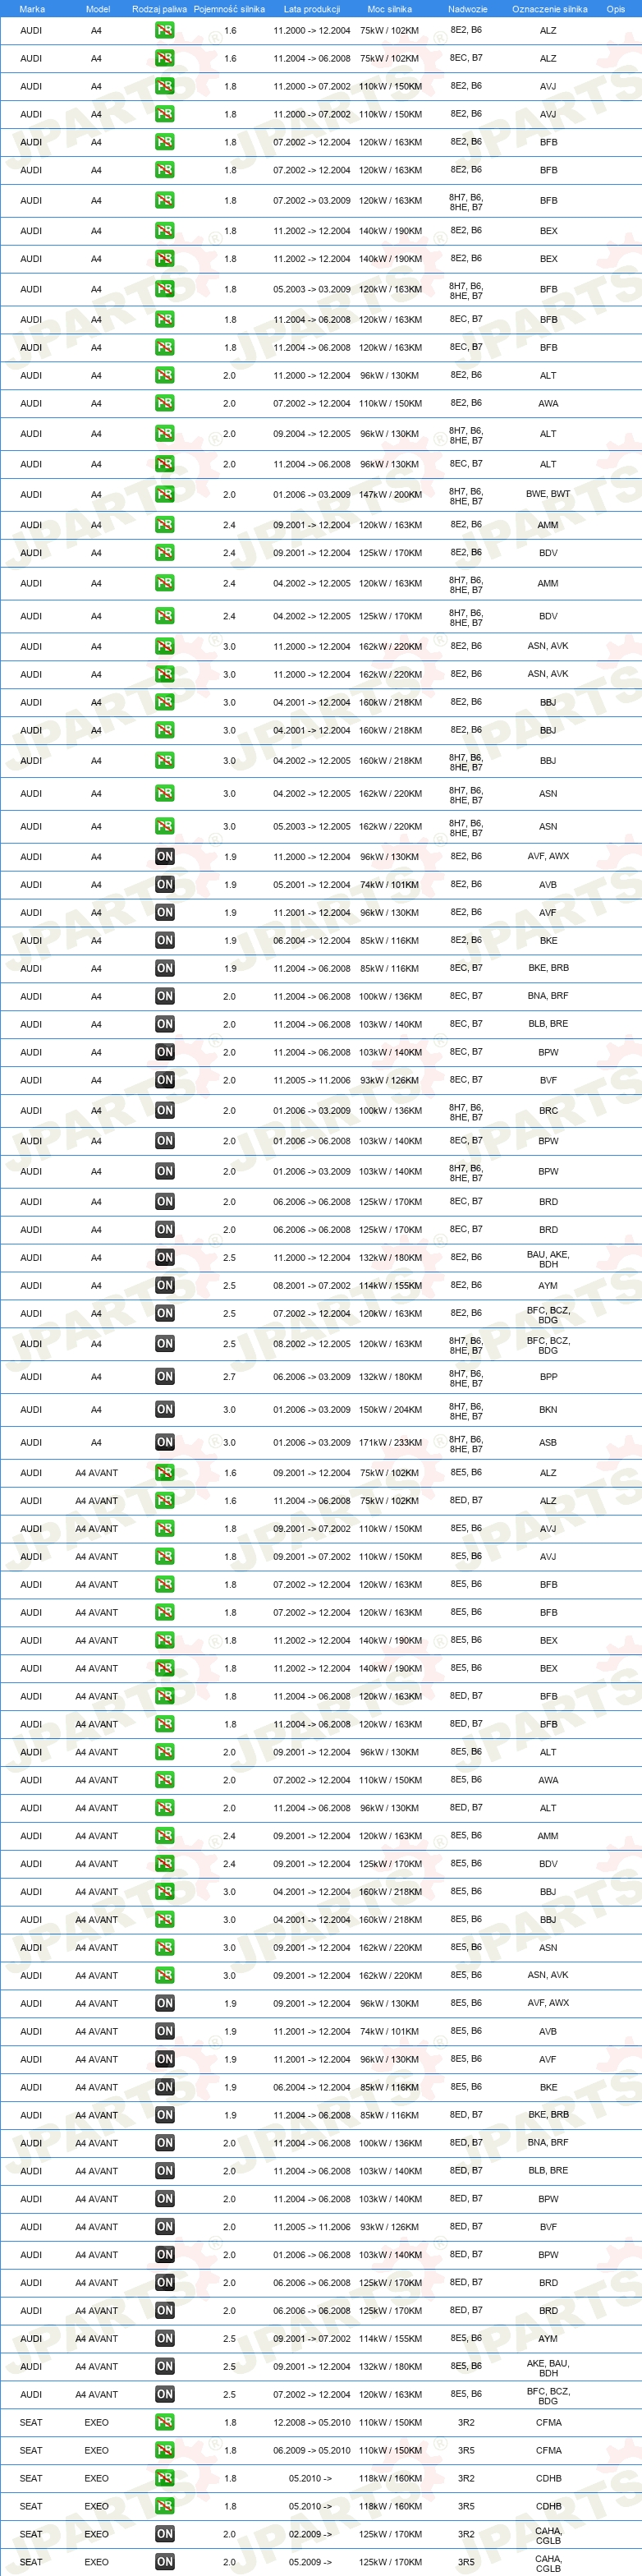Select the BKN engine code cell

click(548, 1410)
